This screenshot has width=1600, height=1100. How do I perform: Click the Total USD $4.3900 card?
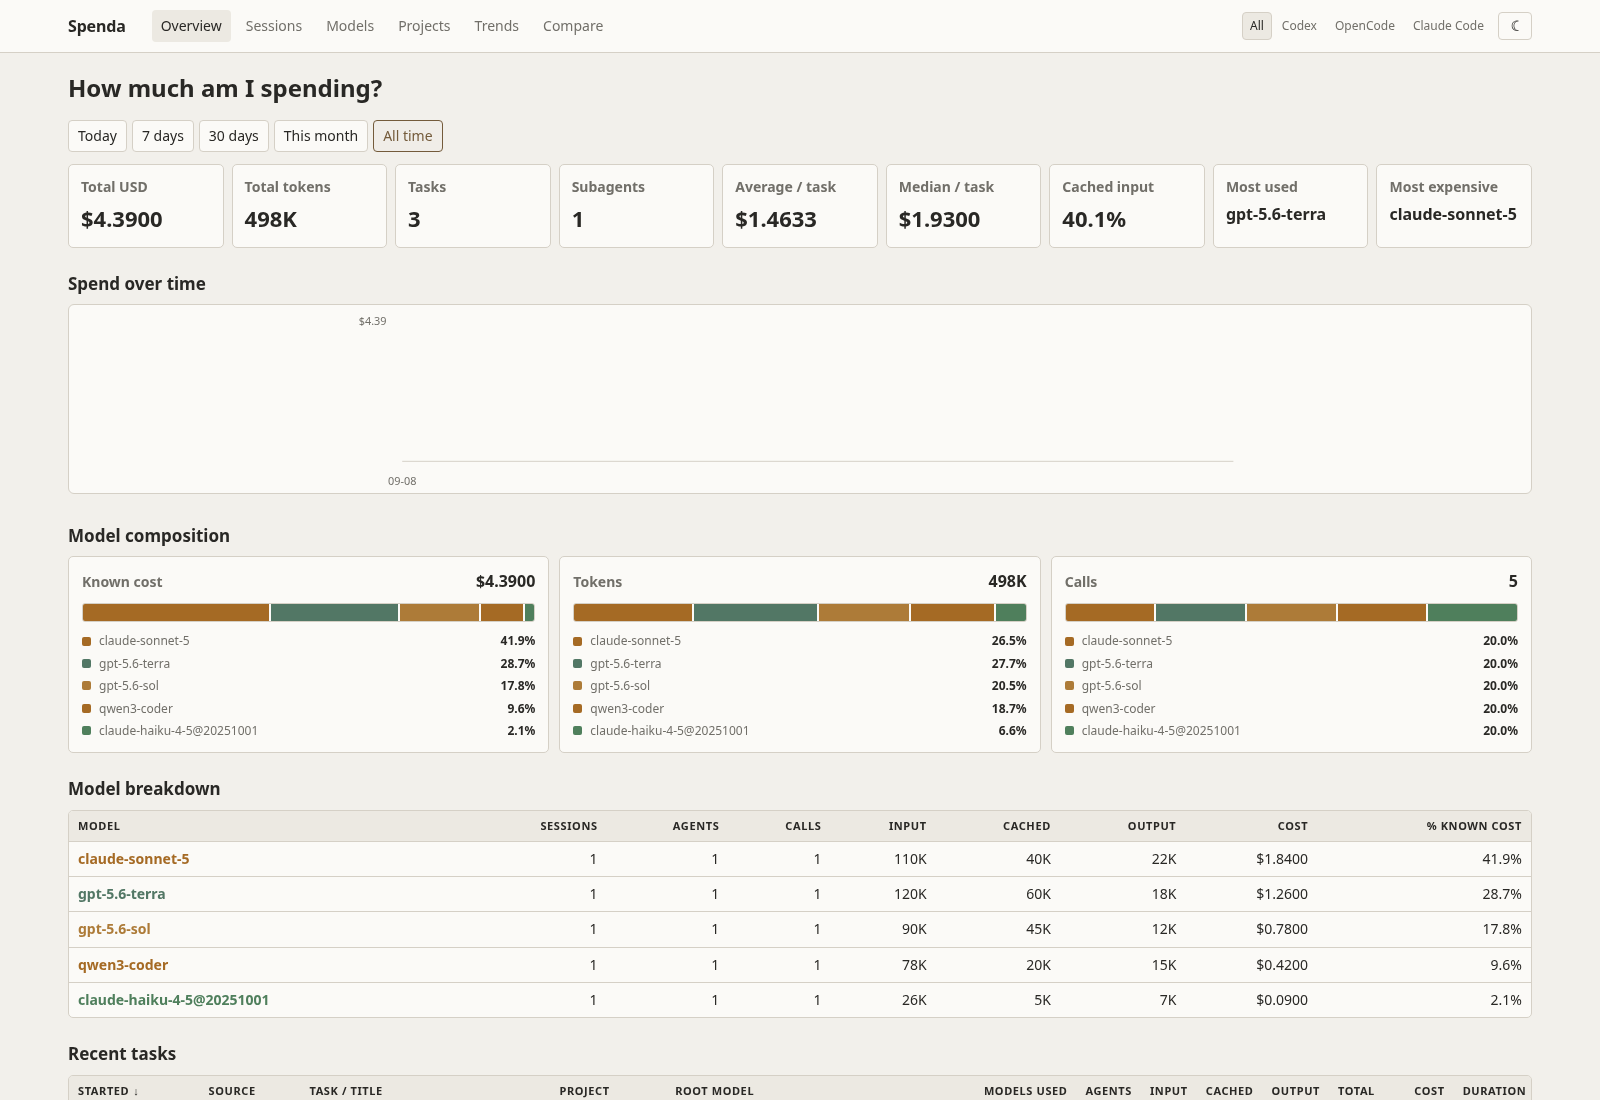(146, 206)
